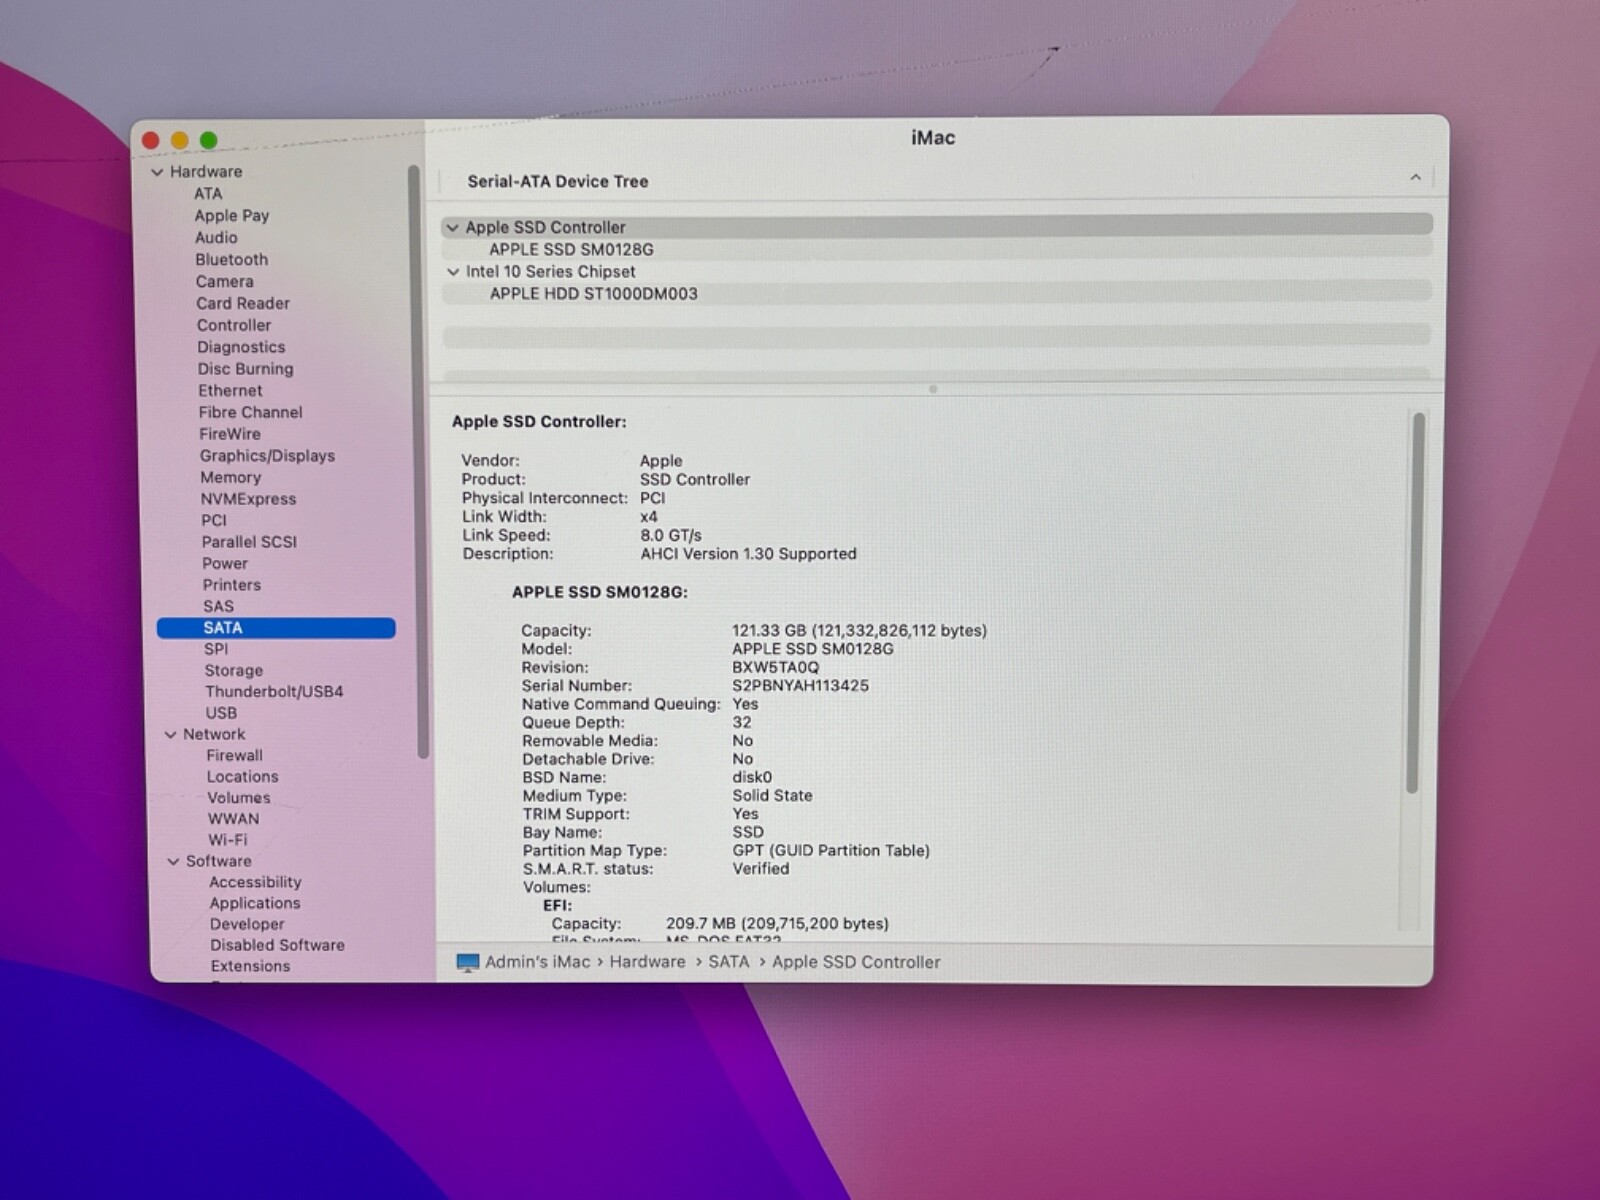
Task: Open the Controller hardware entry
Action: pyautogui.click(x=233, y=326)
